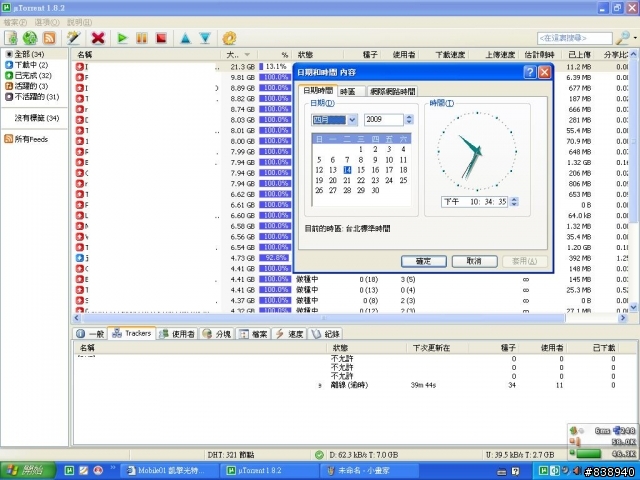This screenshot has height=480, width=640.
Task: Click the 確定 button in dialog
Action: (424, 261)
